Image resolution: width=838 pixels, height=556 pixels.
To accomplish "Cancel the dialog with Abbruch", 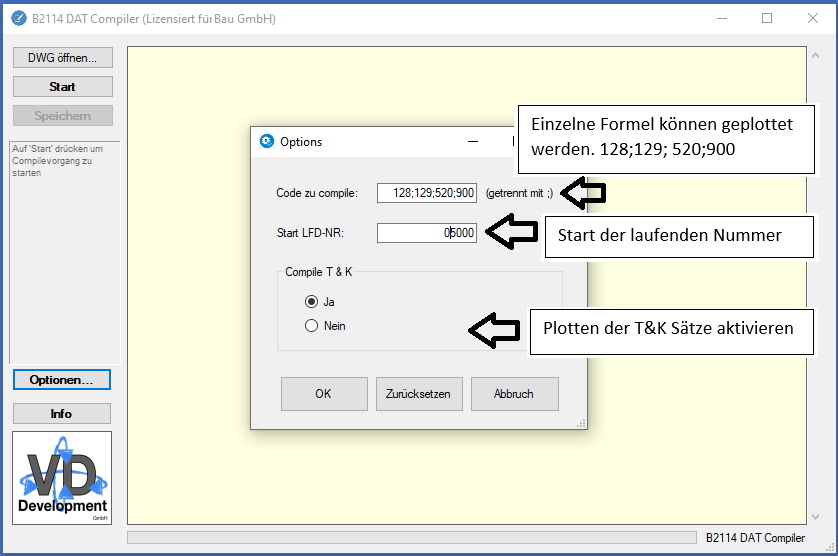I will [x=514, y=394].
